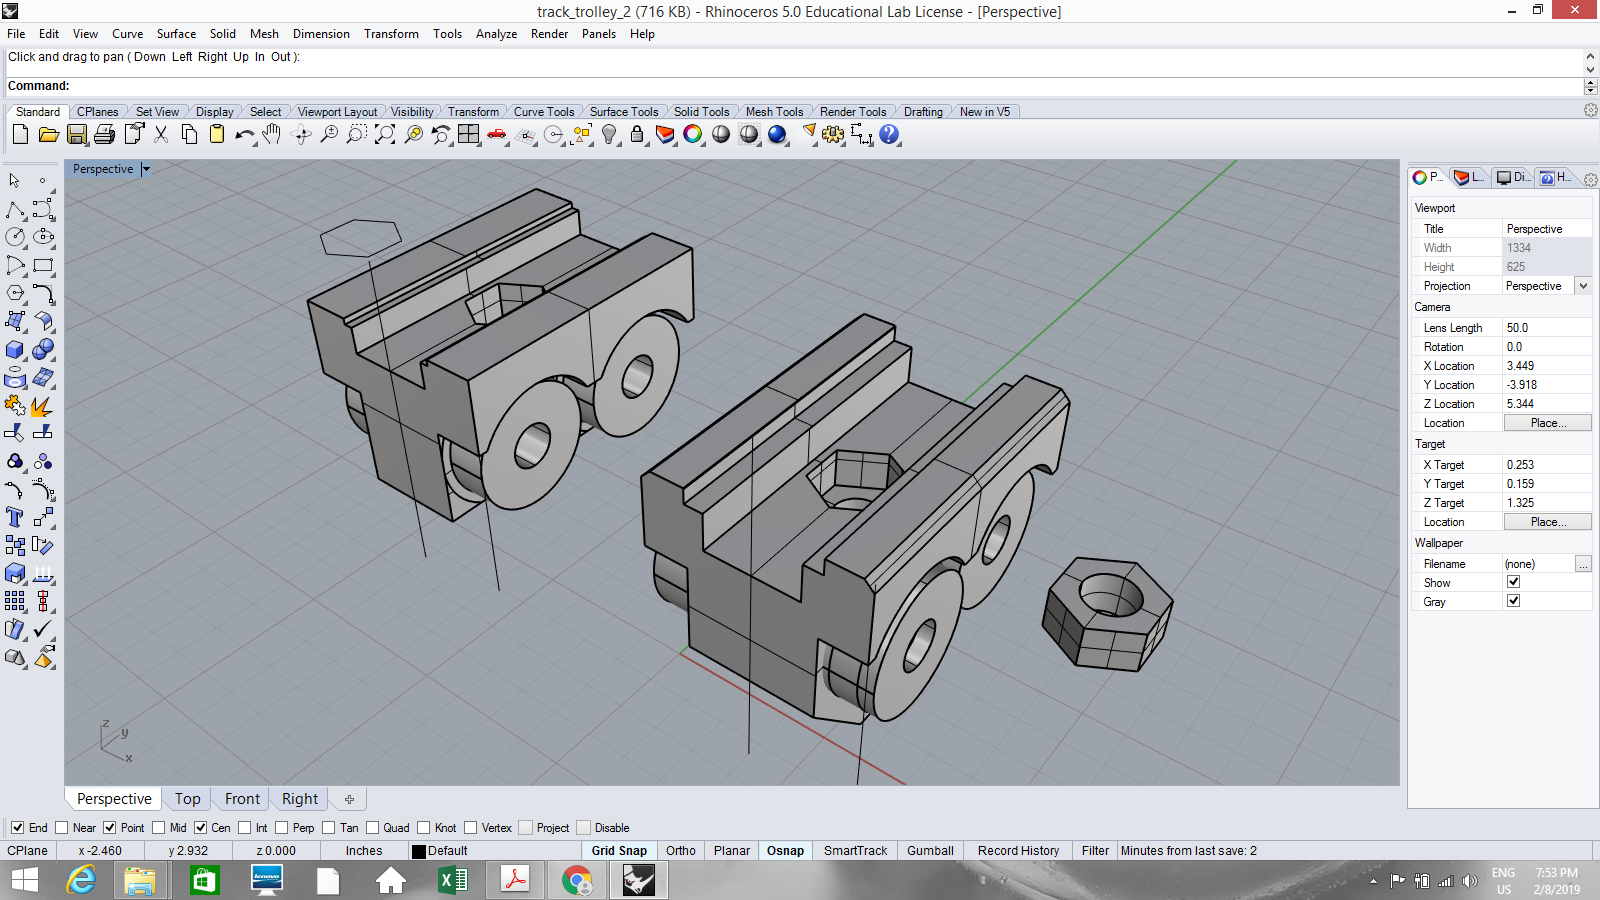
Task: Select the Text object tool in the sidebar
Action: click(x=15, y=517)
